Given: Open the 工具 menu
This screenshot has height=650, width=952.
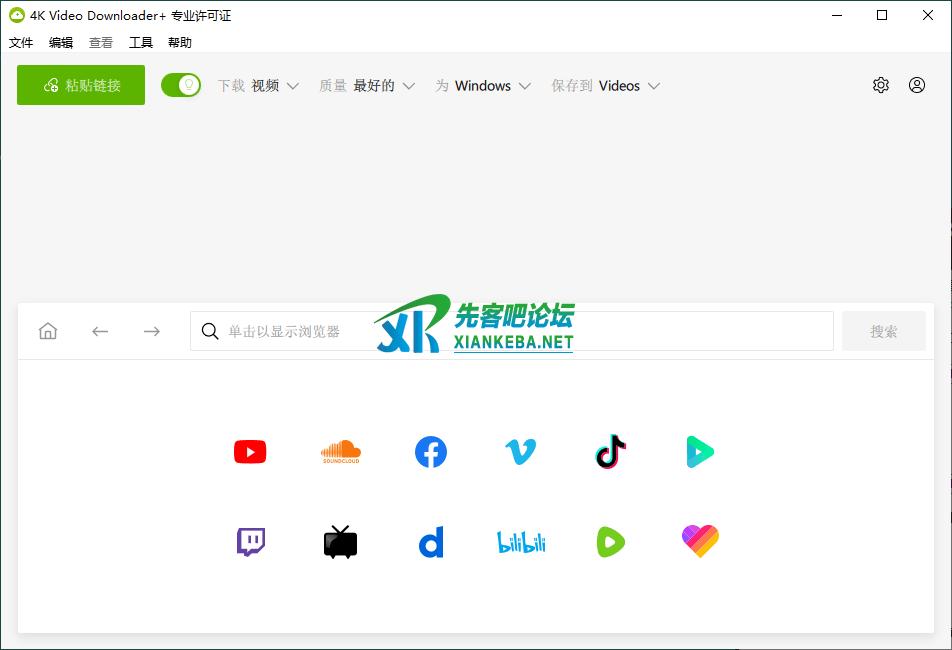Looking at the screenshot, I should click(x=140, y=42).
